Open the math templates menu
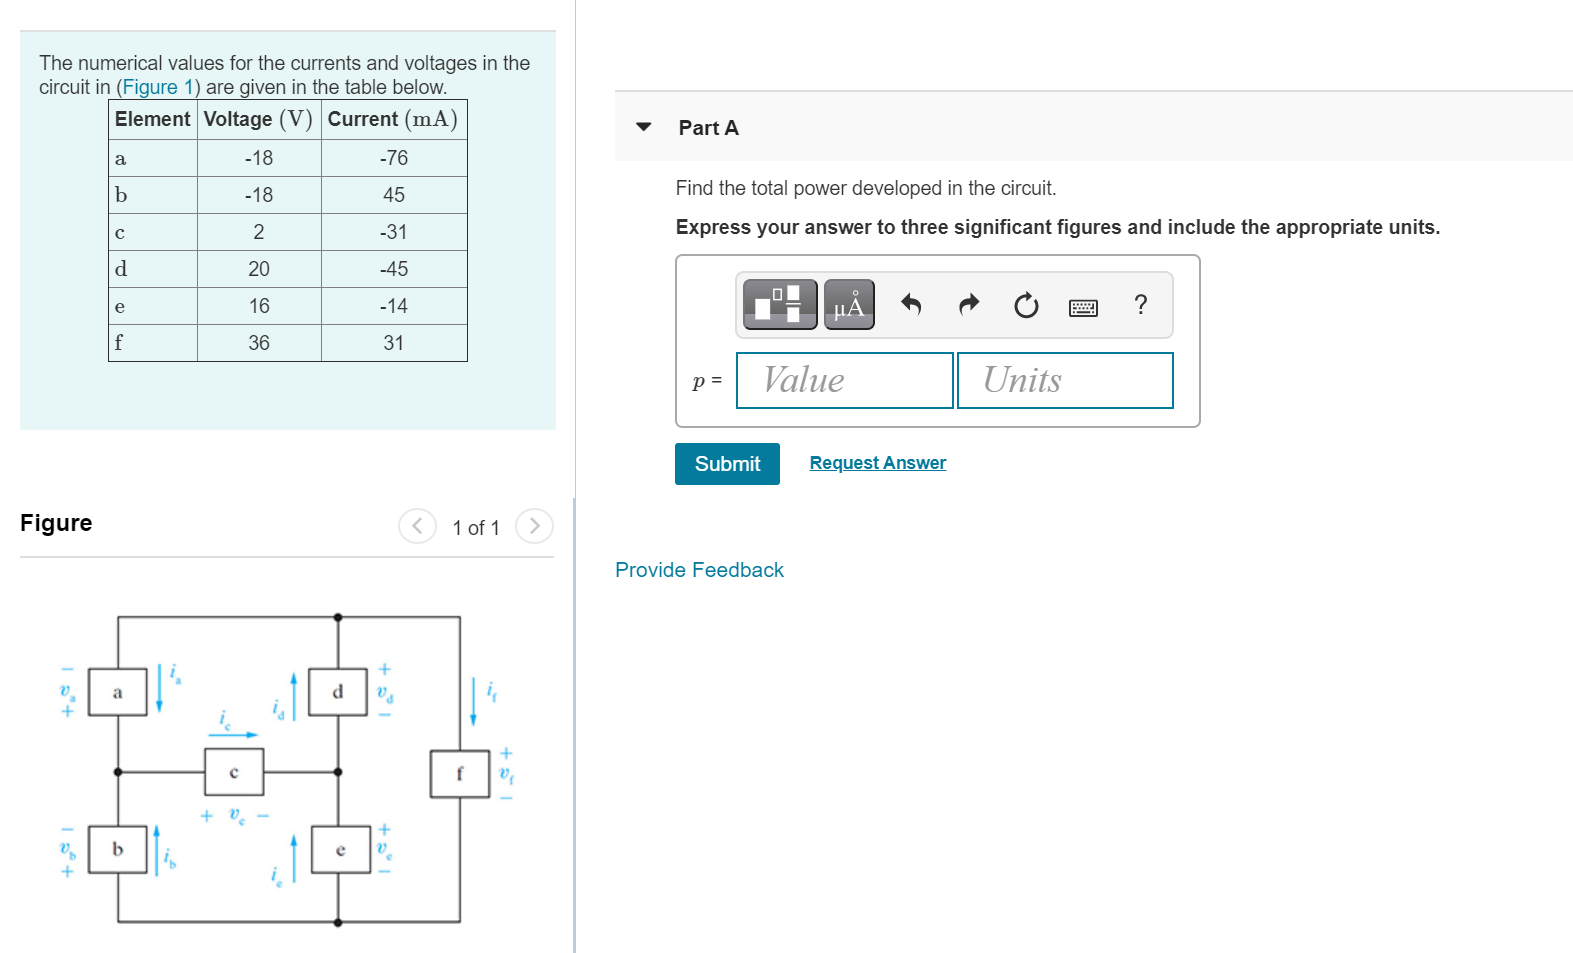 [781, 304]
